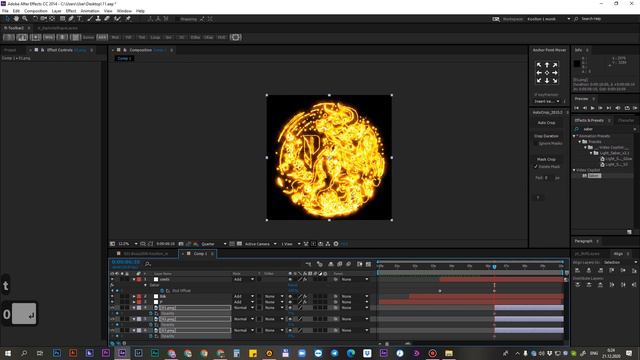Select the Rectangle shape tool
Viewport: 640px width, 360px height.
coord(62,19)
